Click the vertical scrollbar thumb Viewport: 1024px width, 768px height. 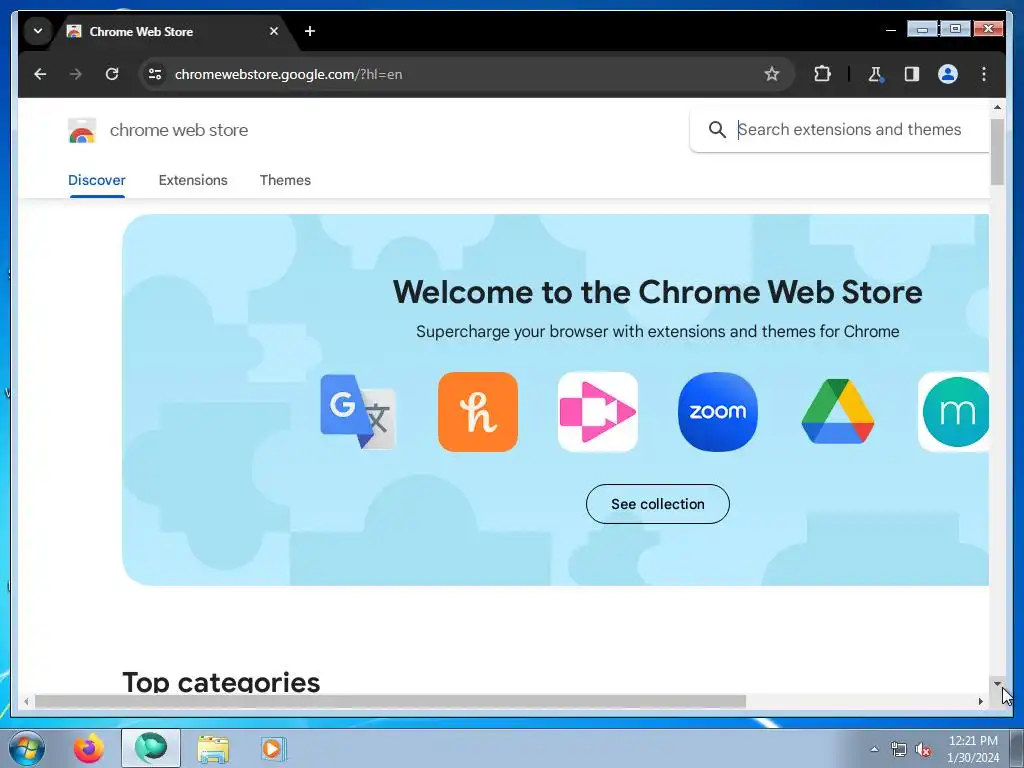coord(997,152)
